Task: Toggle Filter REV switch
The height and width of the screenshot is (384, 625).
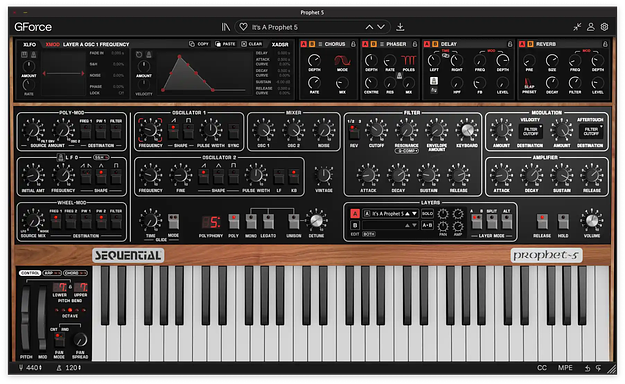Action: 354,131
